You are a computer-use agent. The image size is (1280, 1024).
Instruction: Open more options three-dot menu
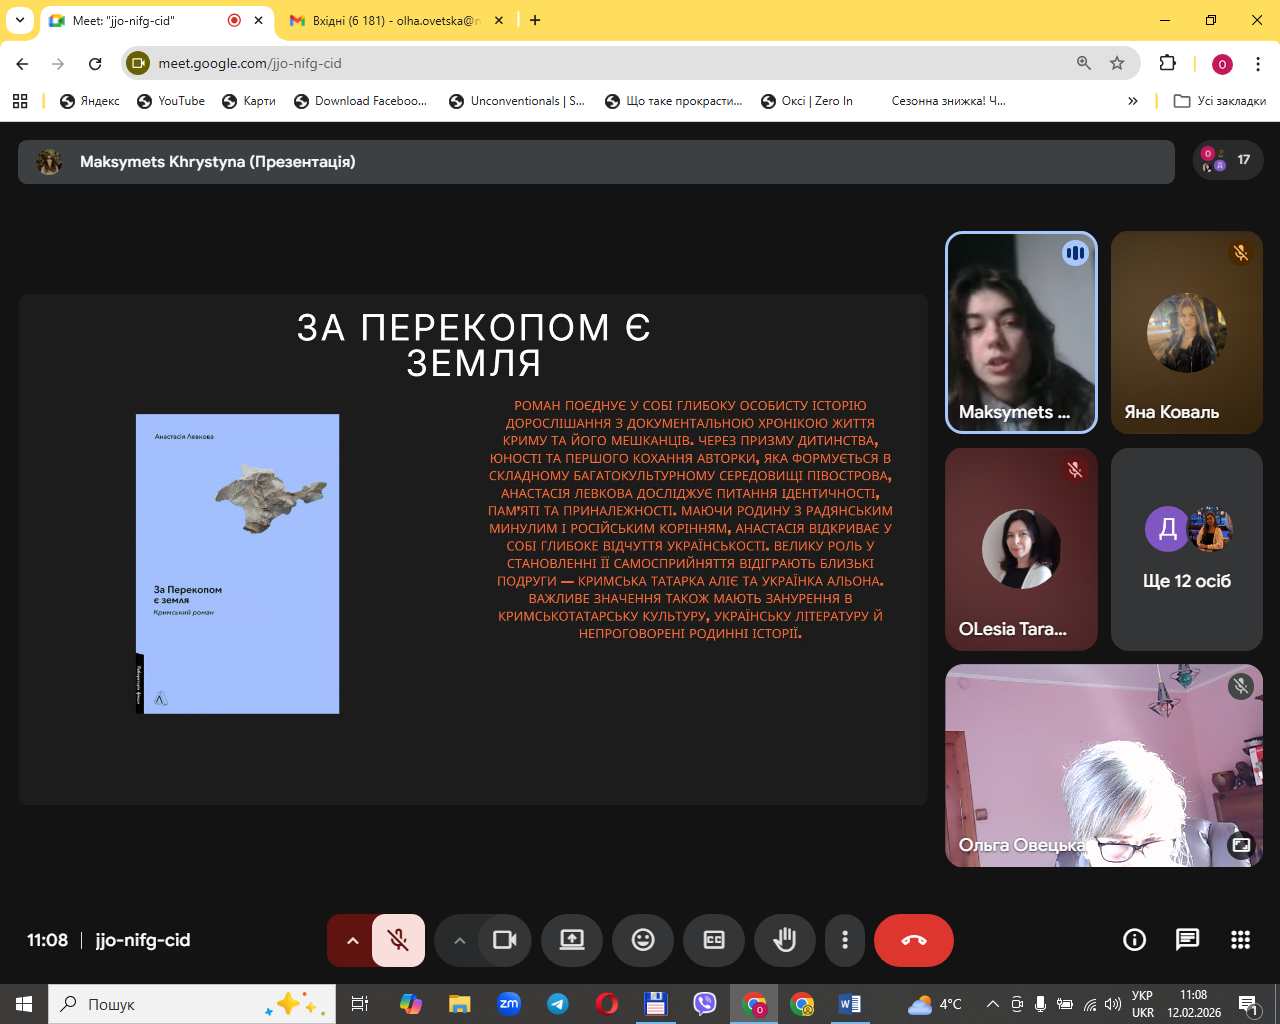click(845, 940)
